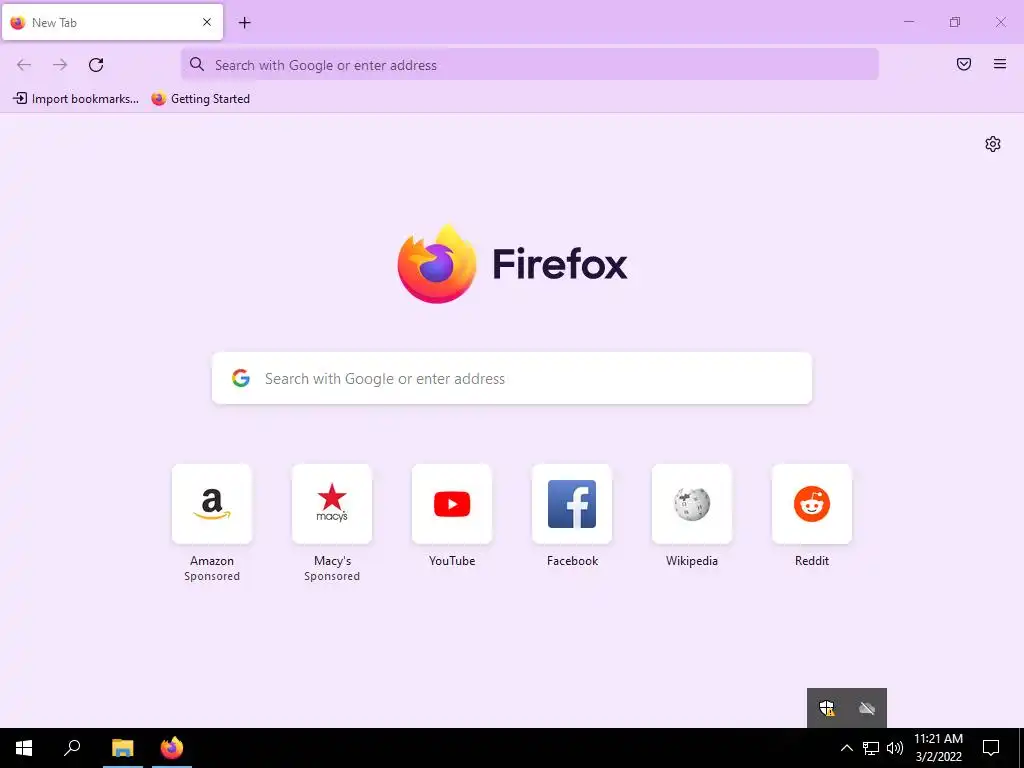Click the Google logo in search box
Viewport: 1024px width, 768px height.
pyautogui.click(x=241, y=378)
